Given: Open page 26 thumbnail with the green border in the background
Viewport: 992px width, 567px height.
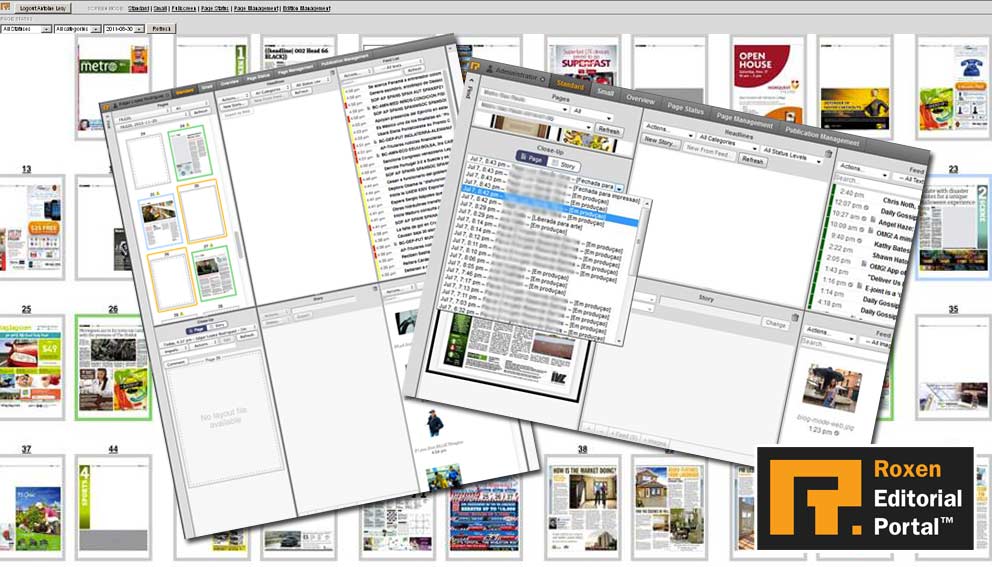Looking at the screenshot, I should [112, 367].
